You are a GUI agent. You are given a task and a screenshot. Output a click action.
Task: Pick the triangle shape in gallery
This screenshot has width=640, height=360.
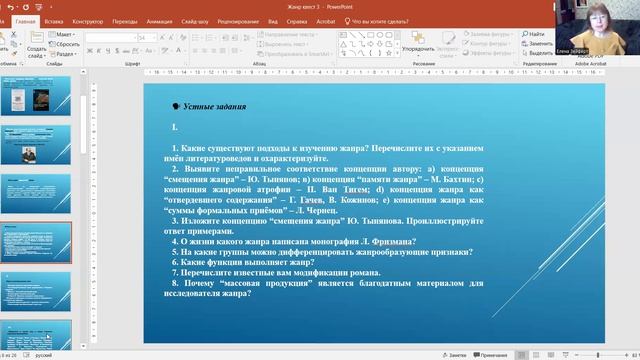343,44
